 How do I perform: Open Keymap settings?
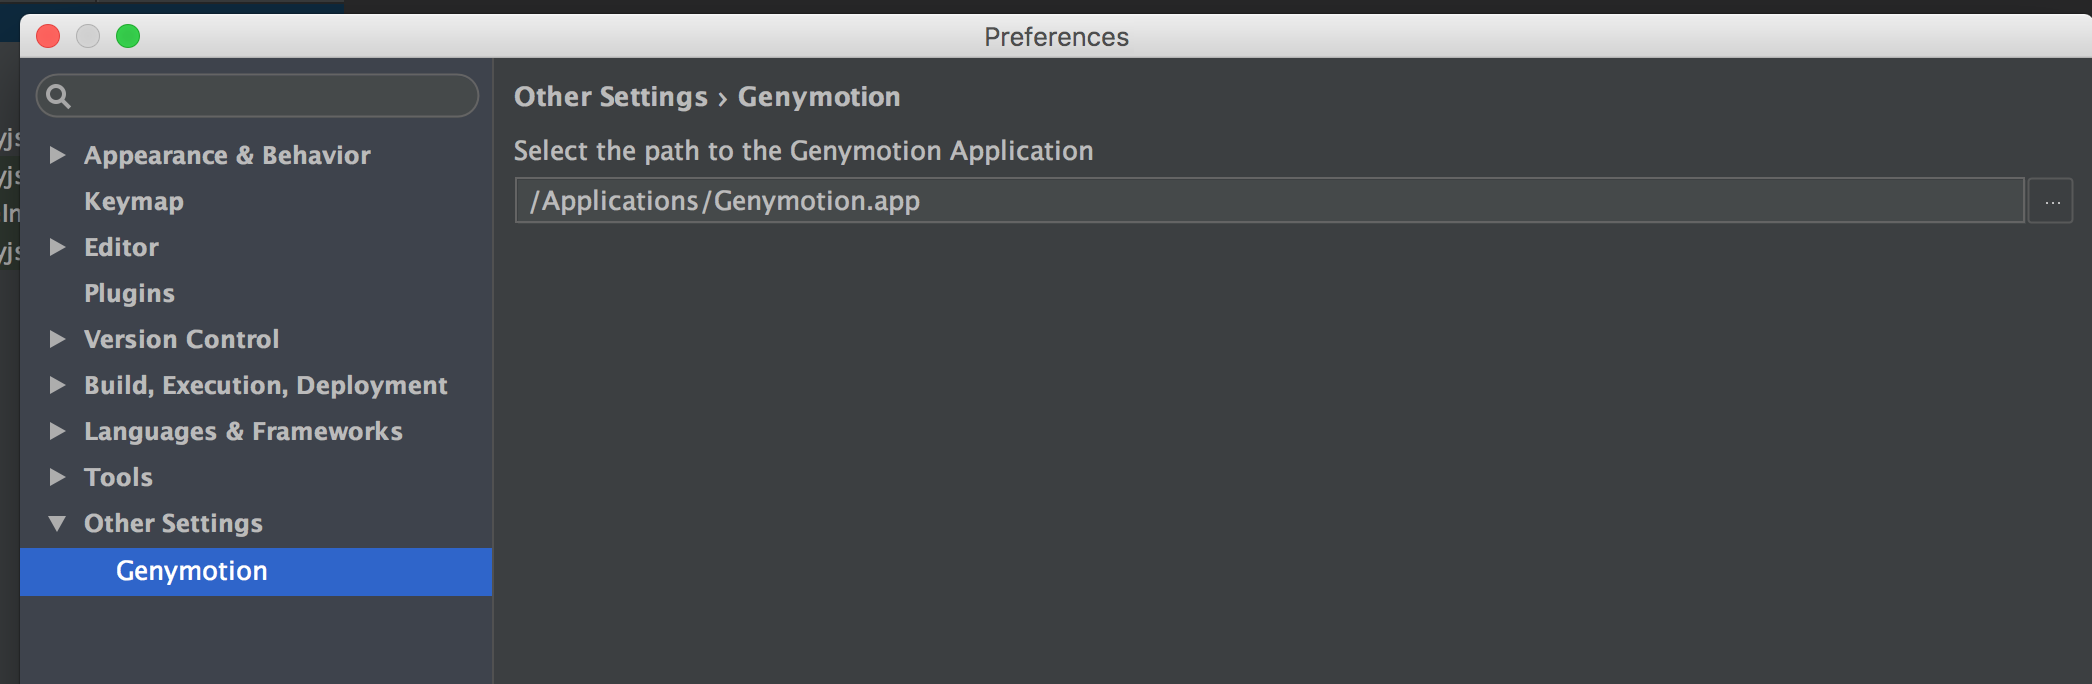[134, 201]
